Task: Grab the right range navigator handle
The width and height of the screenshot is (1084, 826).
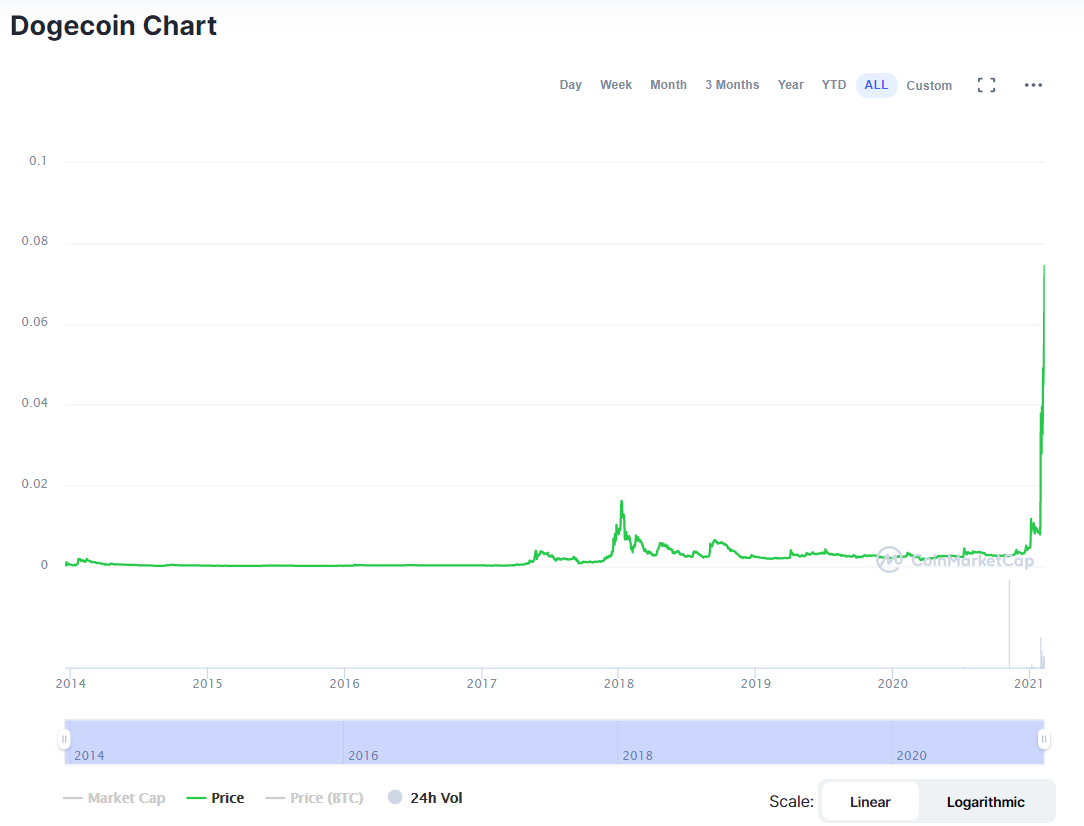Action: tap(1044, 740)
